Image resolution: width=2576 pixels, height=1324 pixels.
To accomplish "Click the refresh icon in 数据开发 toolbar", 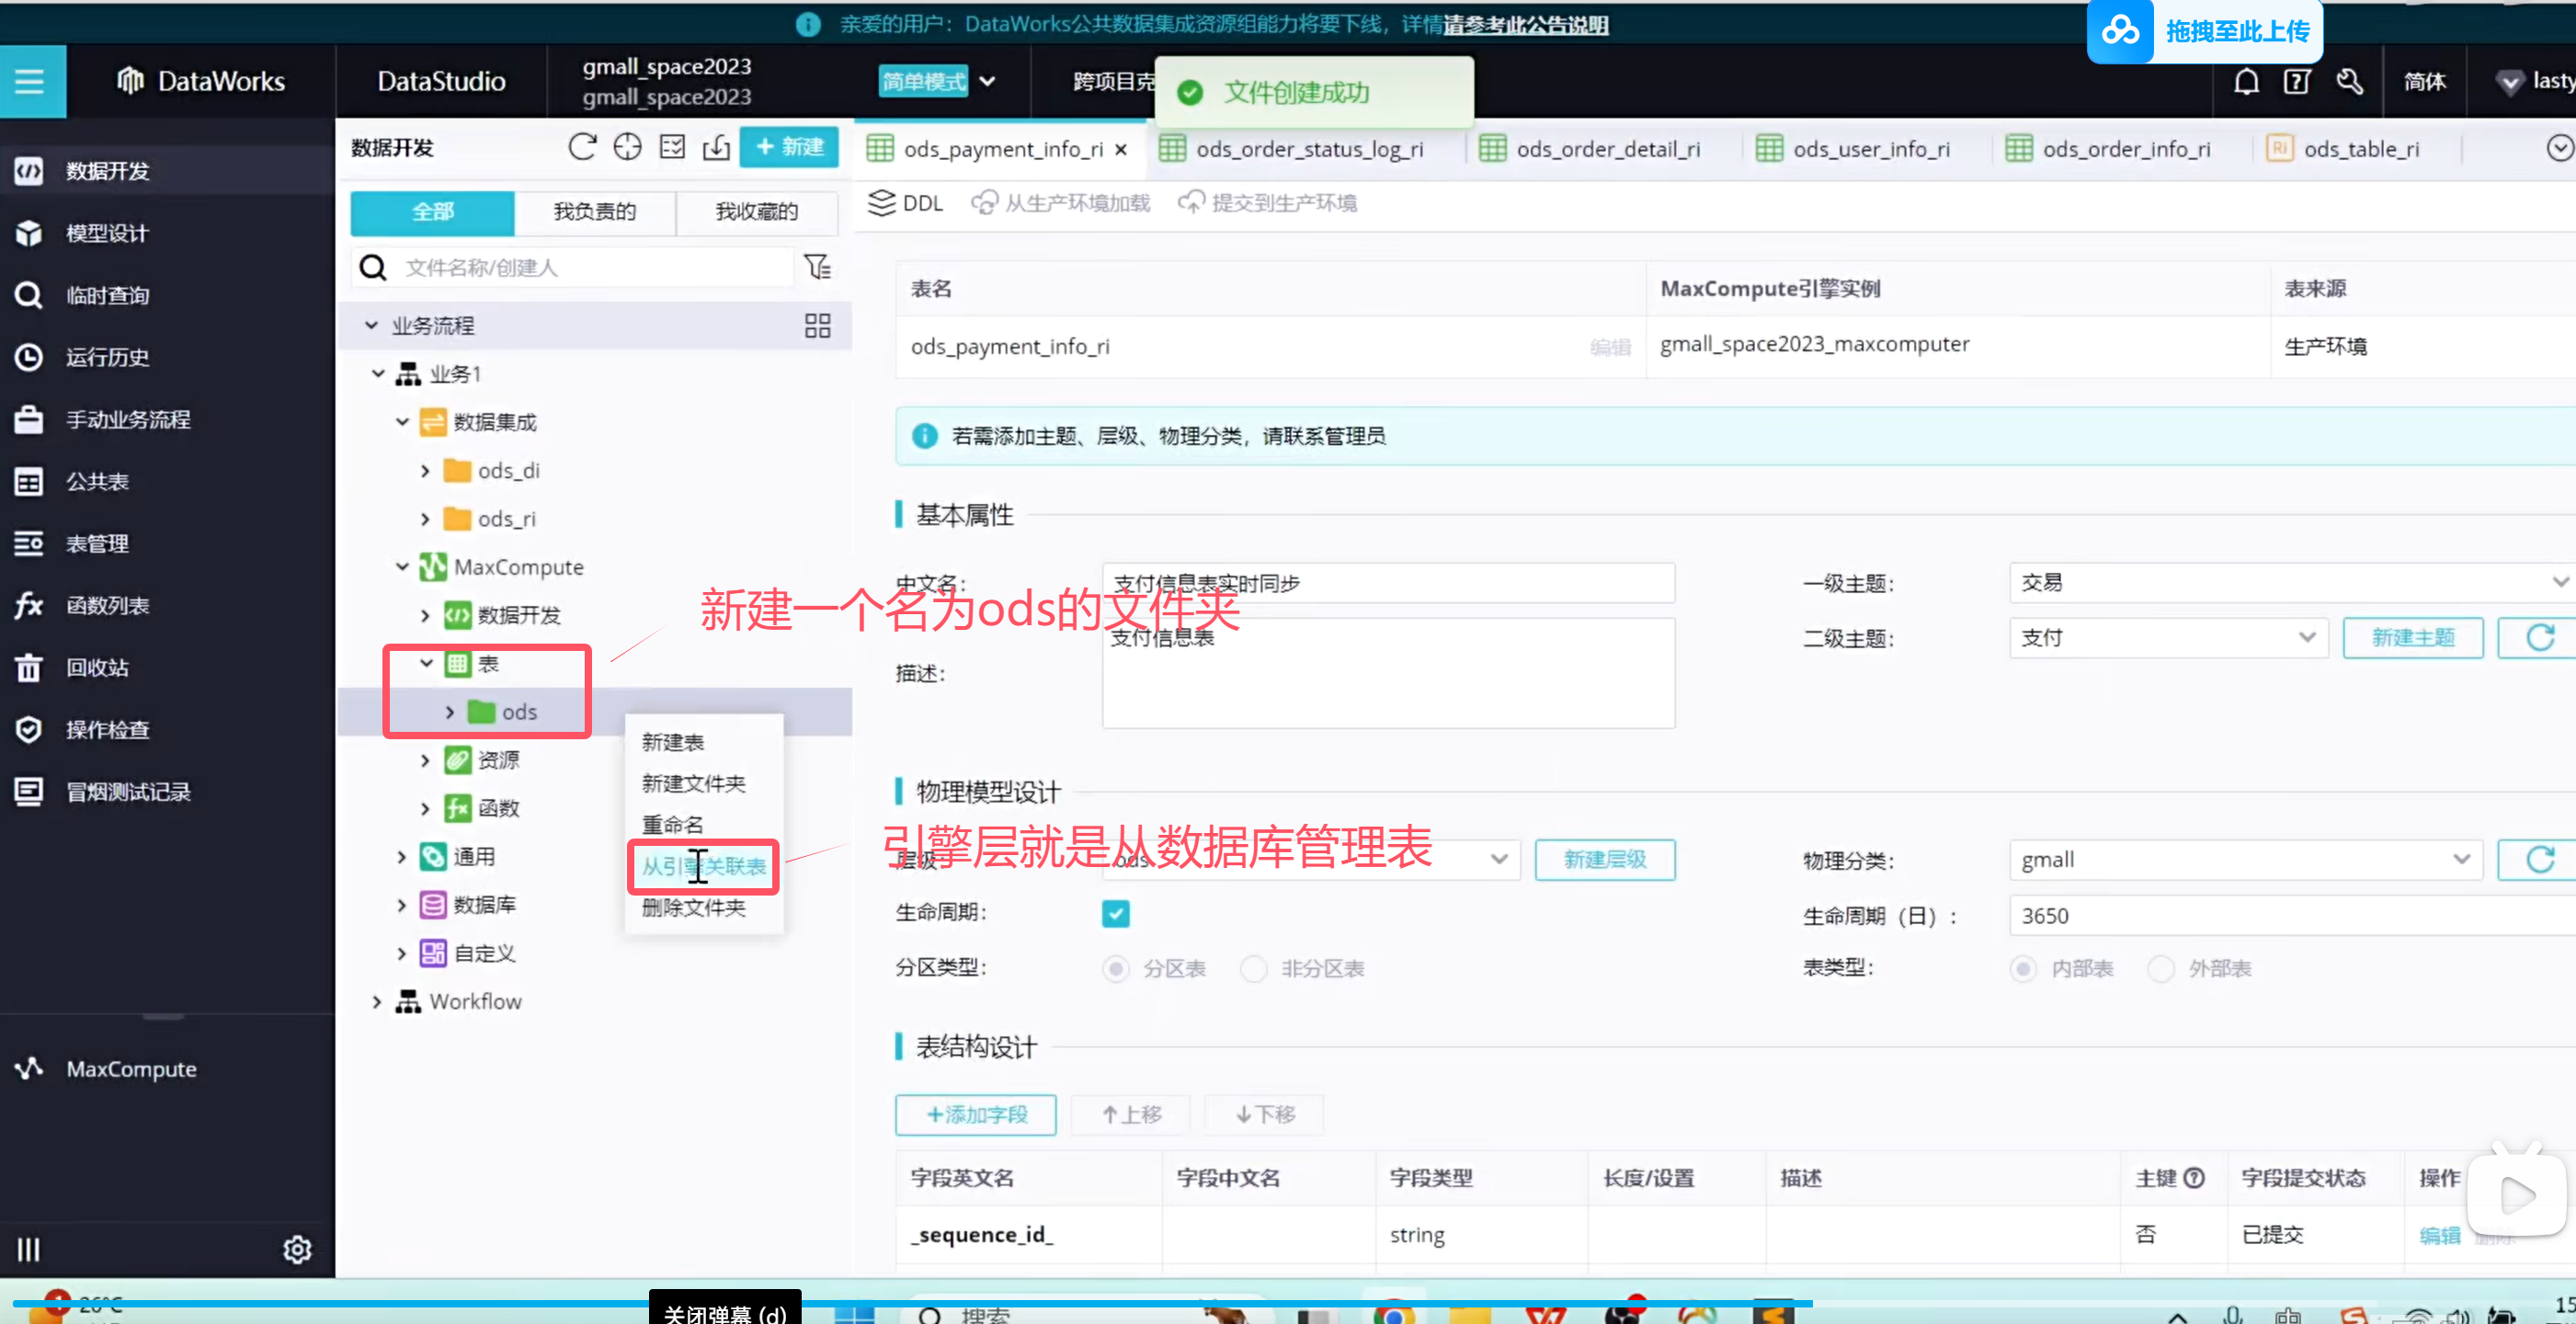I will pyautogui.click(x=582, y=147).
